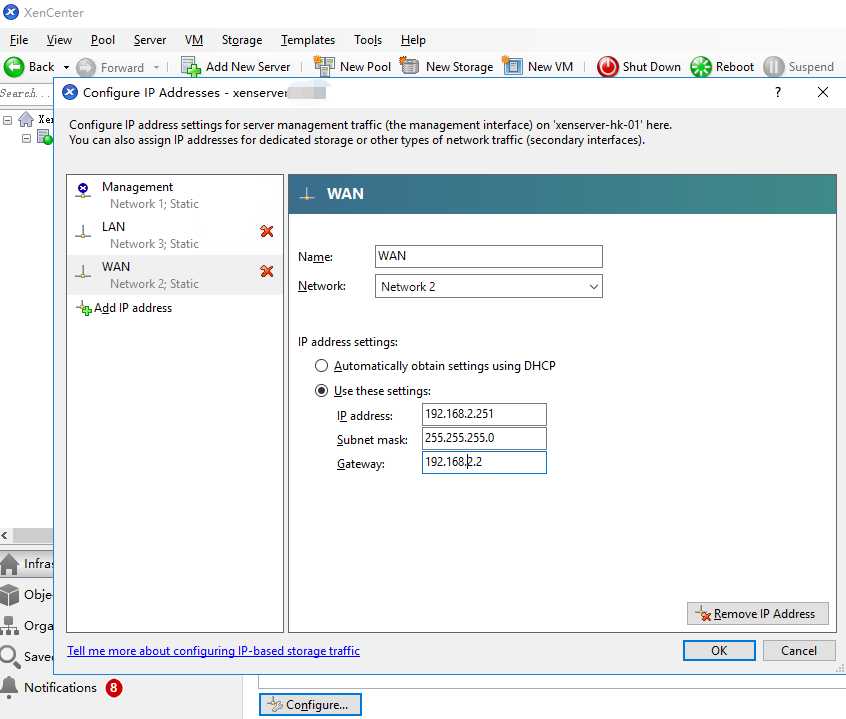Collapse the server node in tree
This screenshot has height=719, width=846.
(x=26, y=138)
